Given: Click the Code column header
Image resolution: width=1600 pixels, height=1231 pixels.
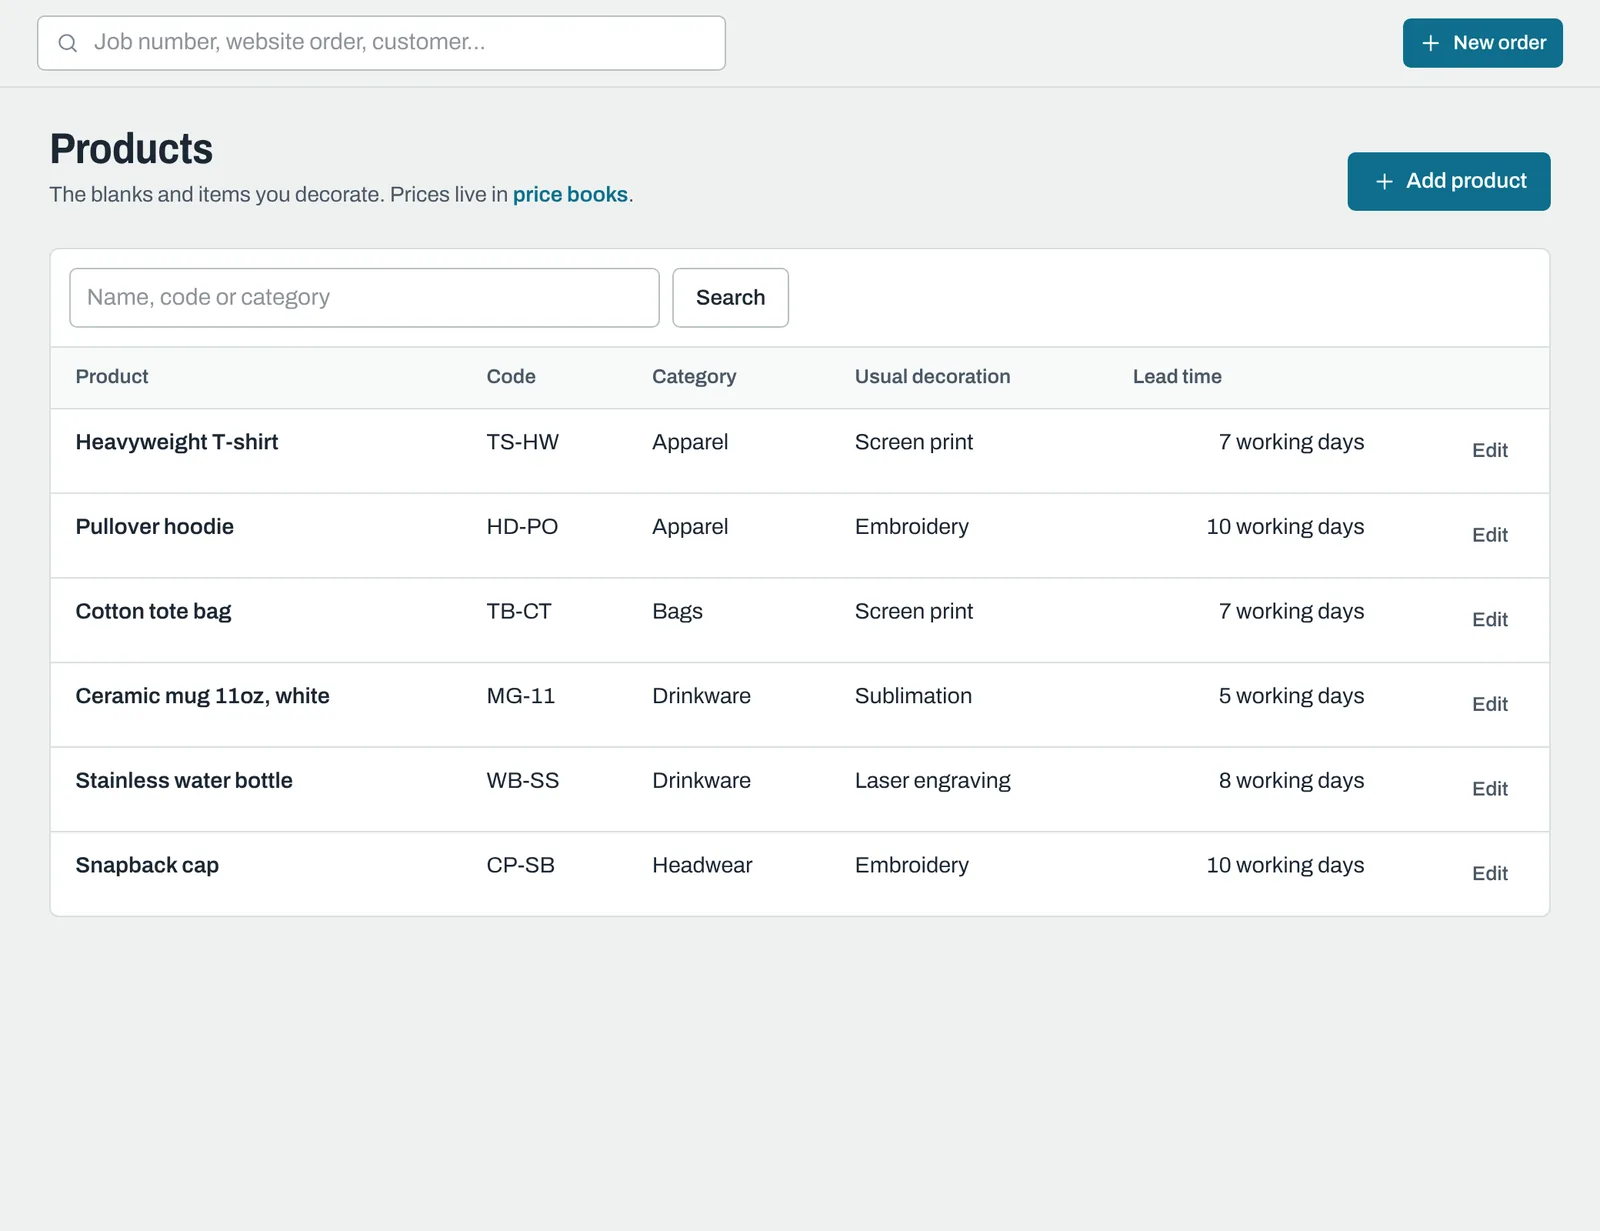Looking at the screenshot, I should [511, 376].
